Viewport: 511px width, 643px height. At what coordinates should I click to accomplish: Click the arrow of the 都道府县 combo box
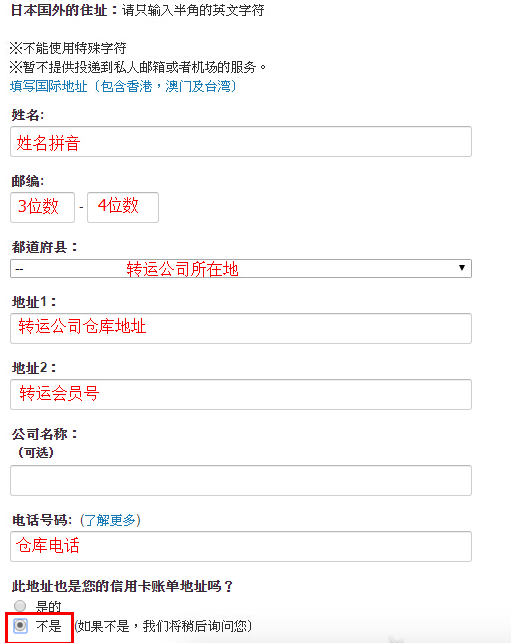tap(462, 268)
